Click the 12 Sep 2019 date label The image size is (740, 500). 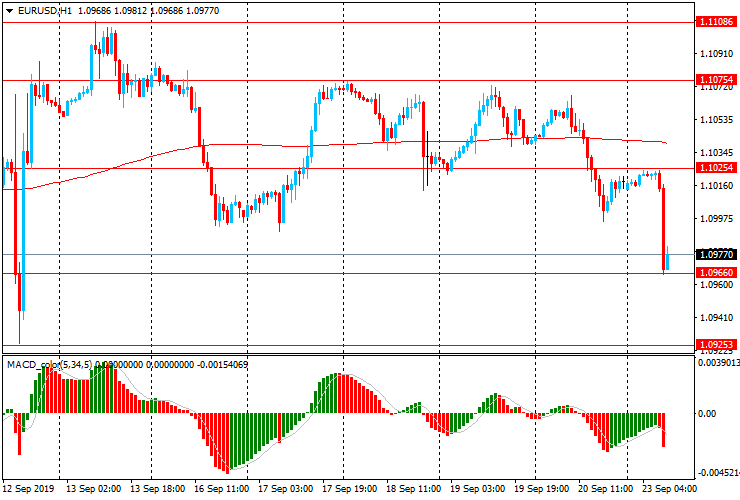tap(28, 488)
